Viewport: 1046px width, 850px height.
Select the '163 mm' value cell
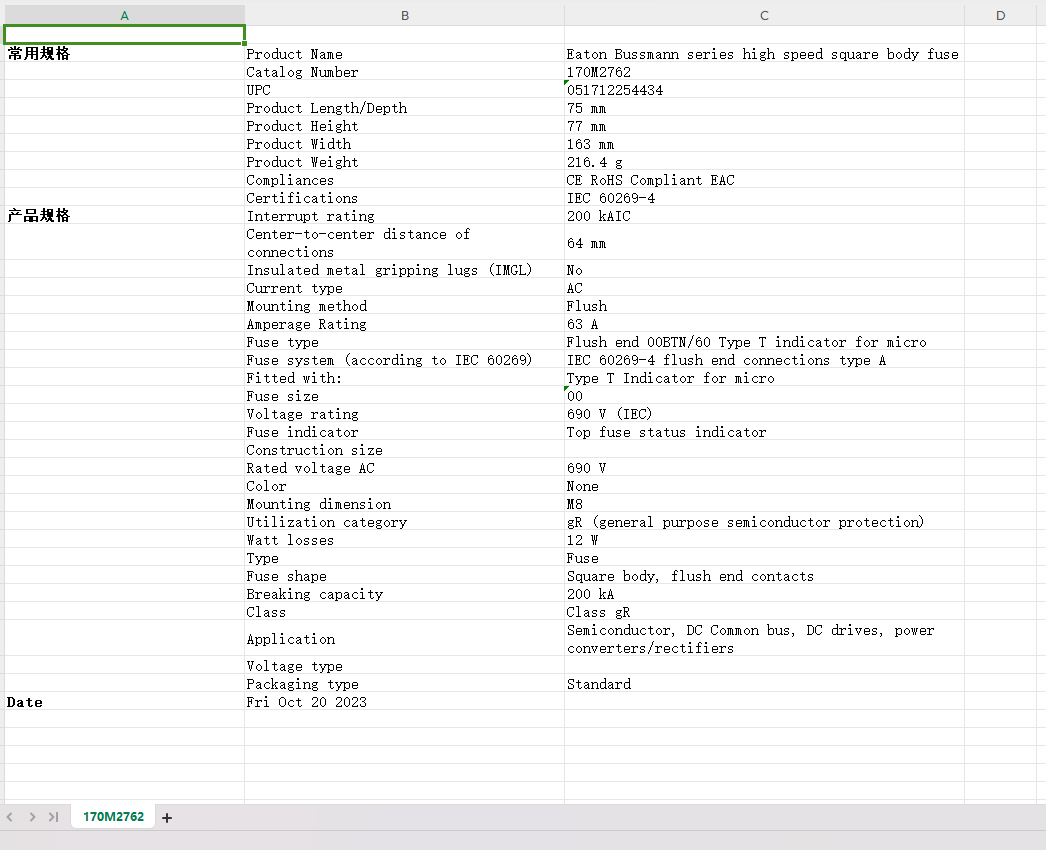coord(764,143)
